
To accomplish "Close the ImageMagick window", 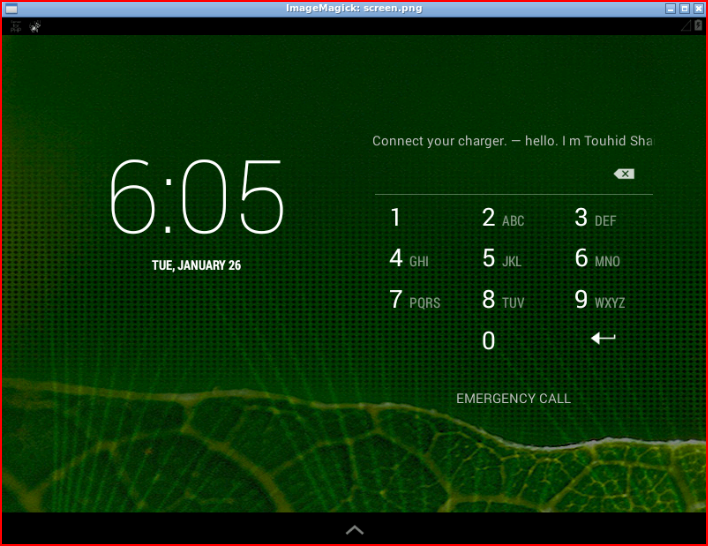I will coord(699,9).
